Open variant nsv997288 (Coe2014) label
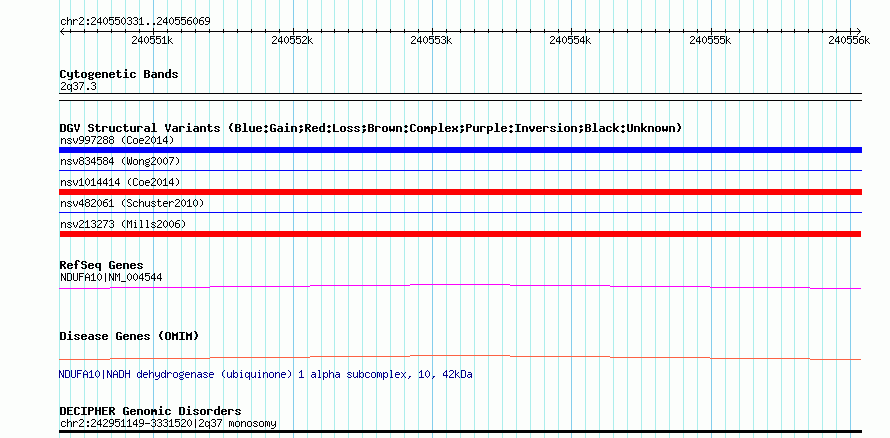 tap(117, 140)
